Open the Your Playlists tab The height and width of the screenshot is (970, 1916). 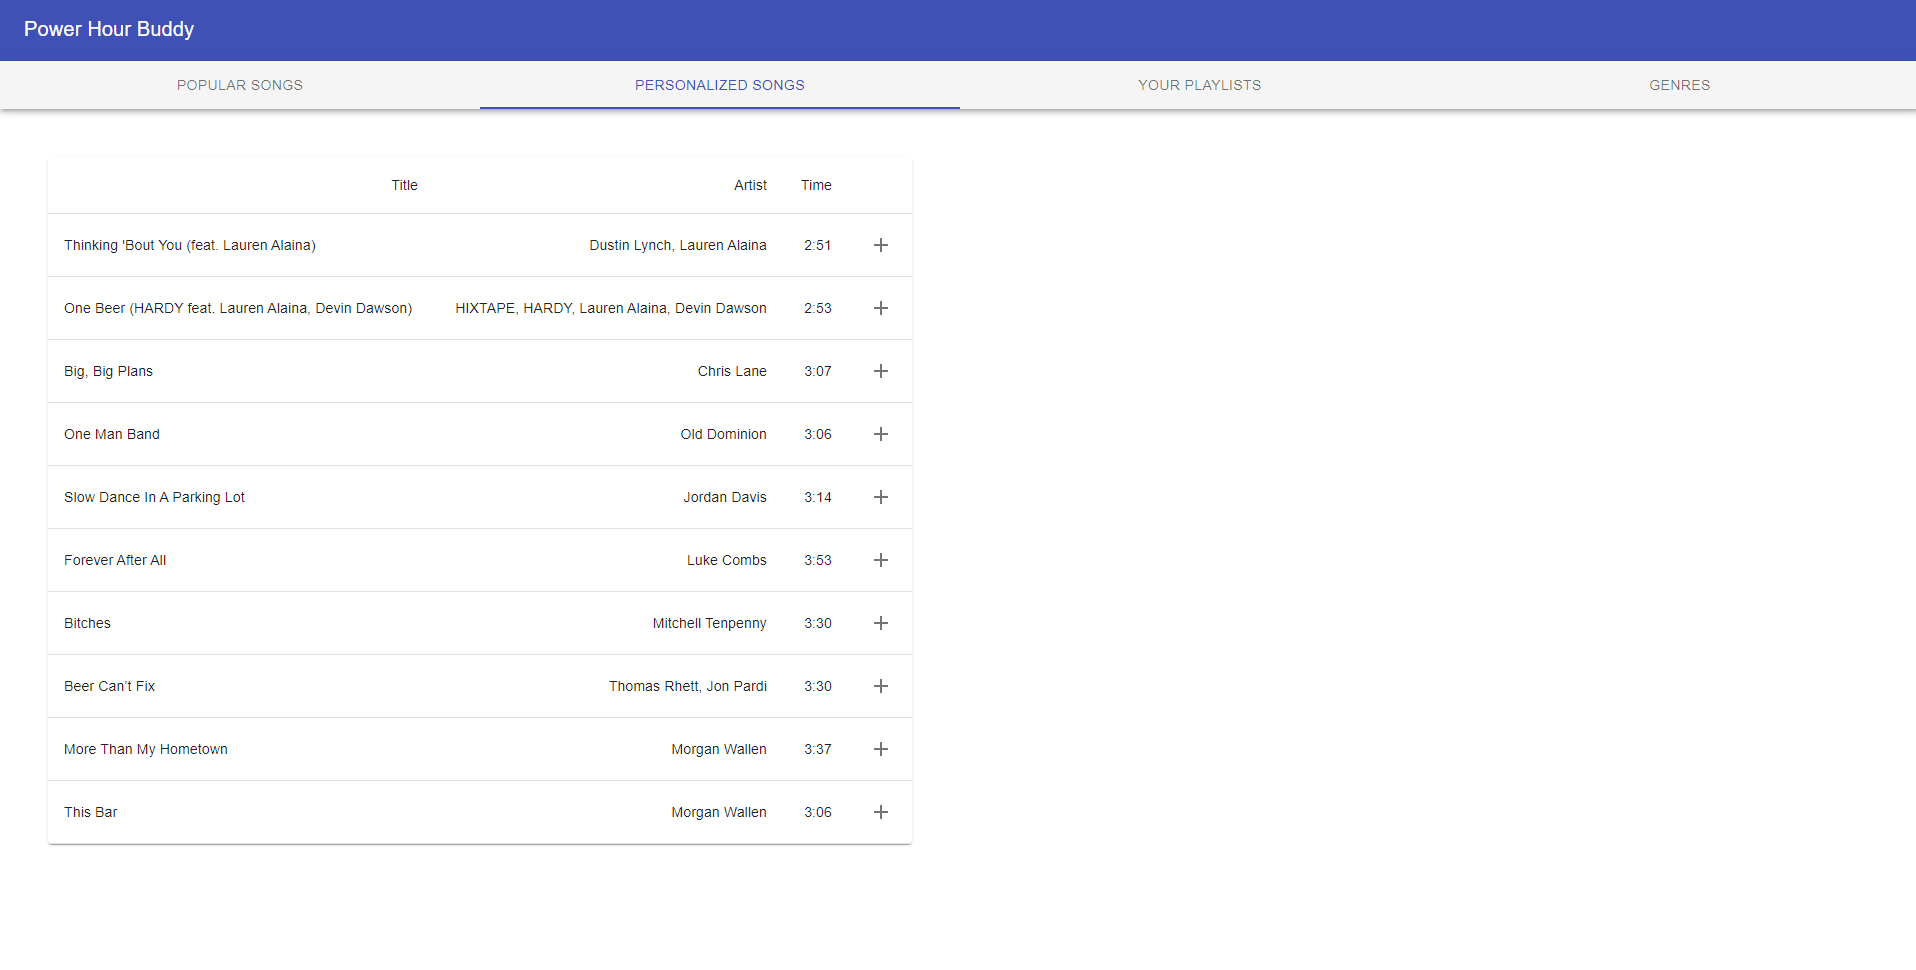coord(1200,85)
